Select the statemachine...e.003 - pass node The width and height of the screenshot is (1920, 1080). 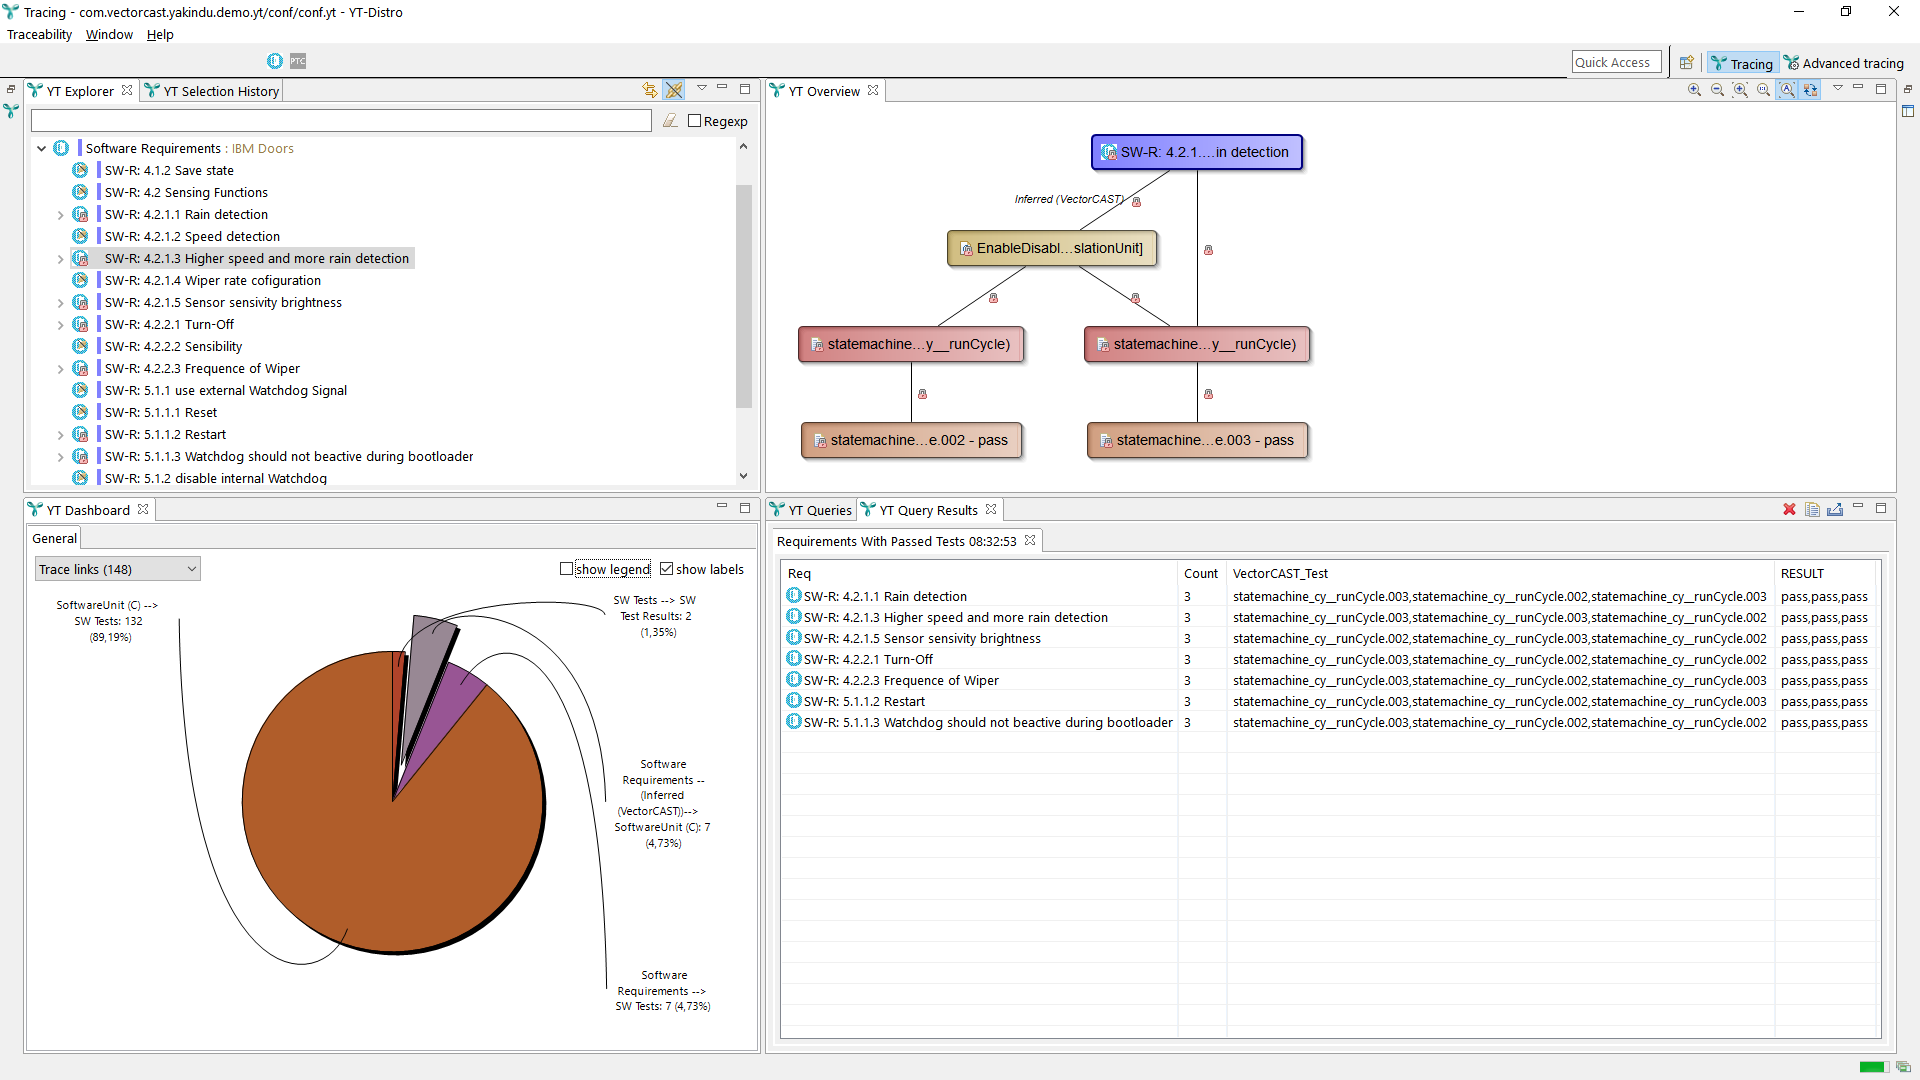click(x=1197, y=440)
